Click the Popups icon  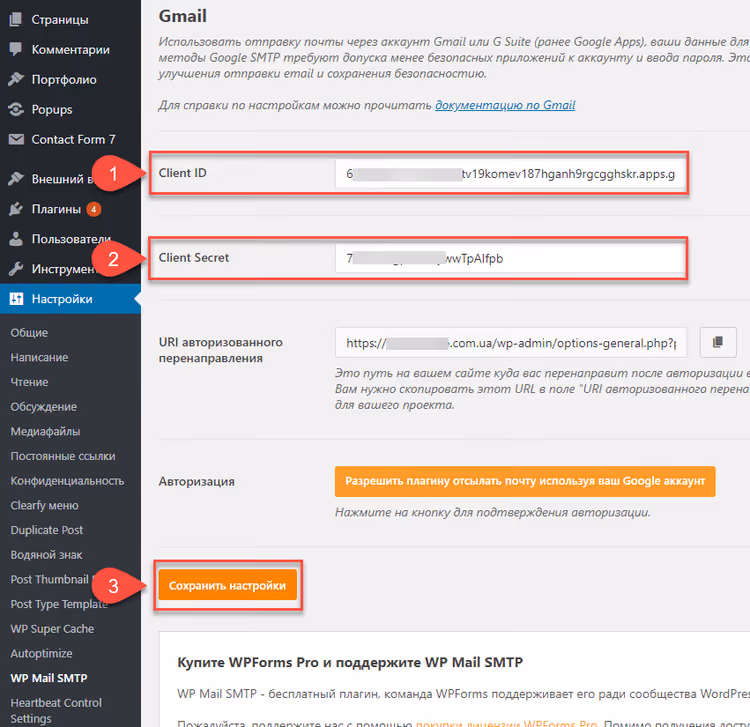click(16, 109)
